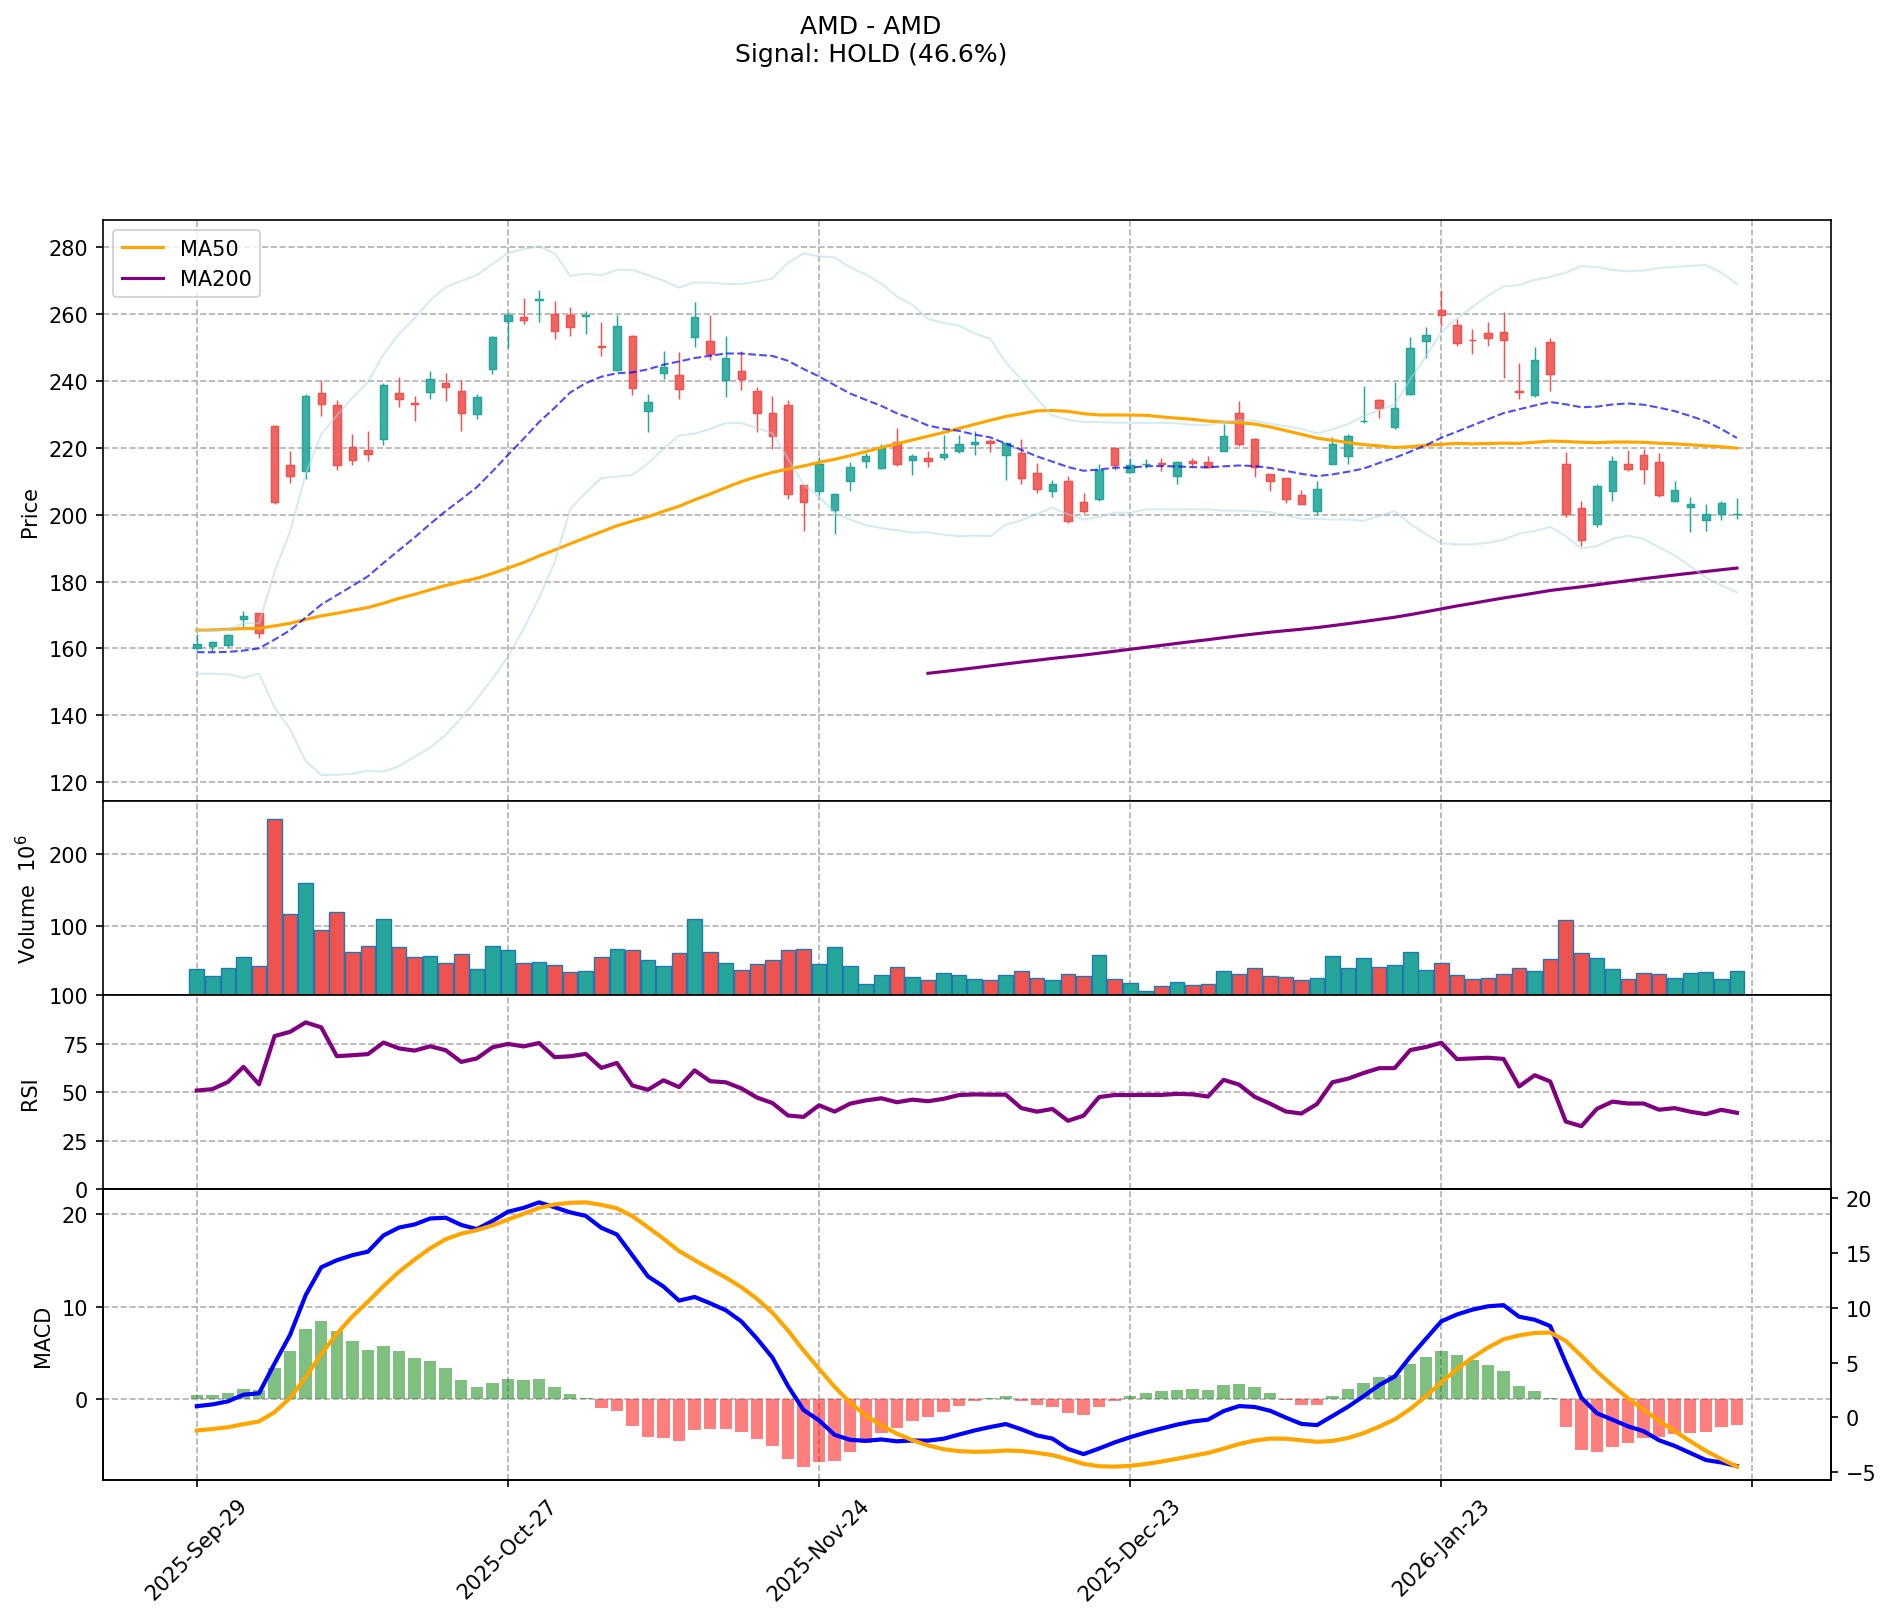
Task: Click the 'Volume' y-axis label
Action: click(30, 902)
